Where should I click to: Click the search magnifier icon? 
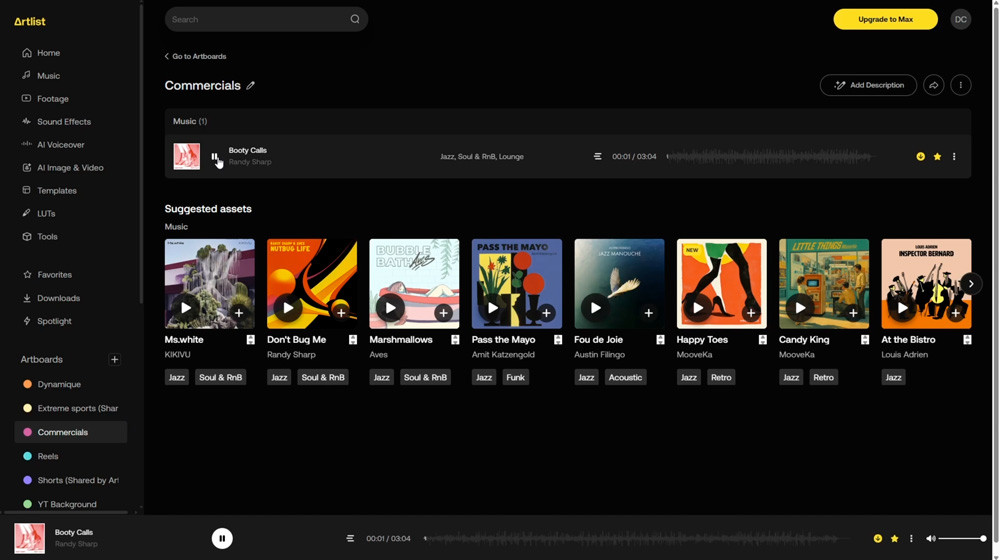click(x=355, y=19)
